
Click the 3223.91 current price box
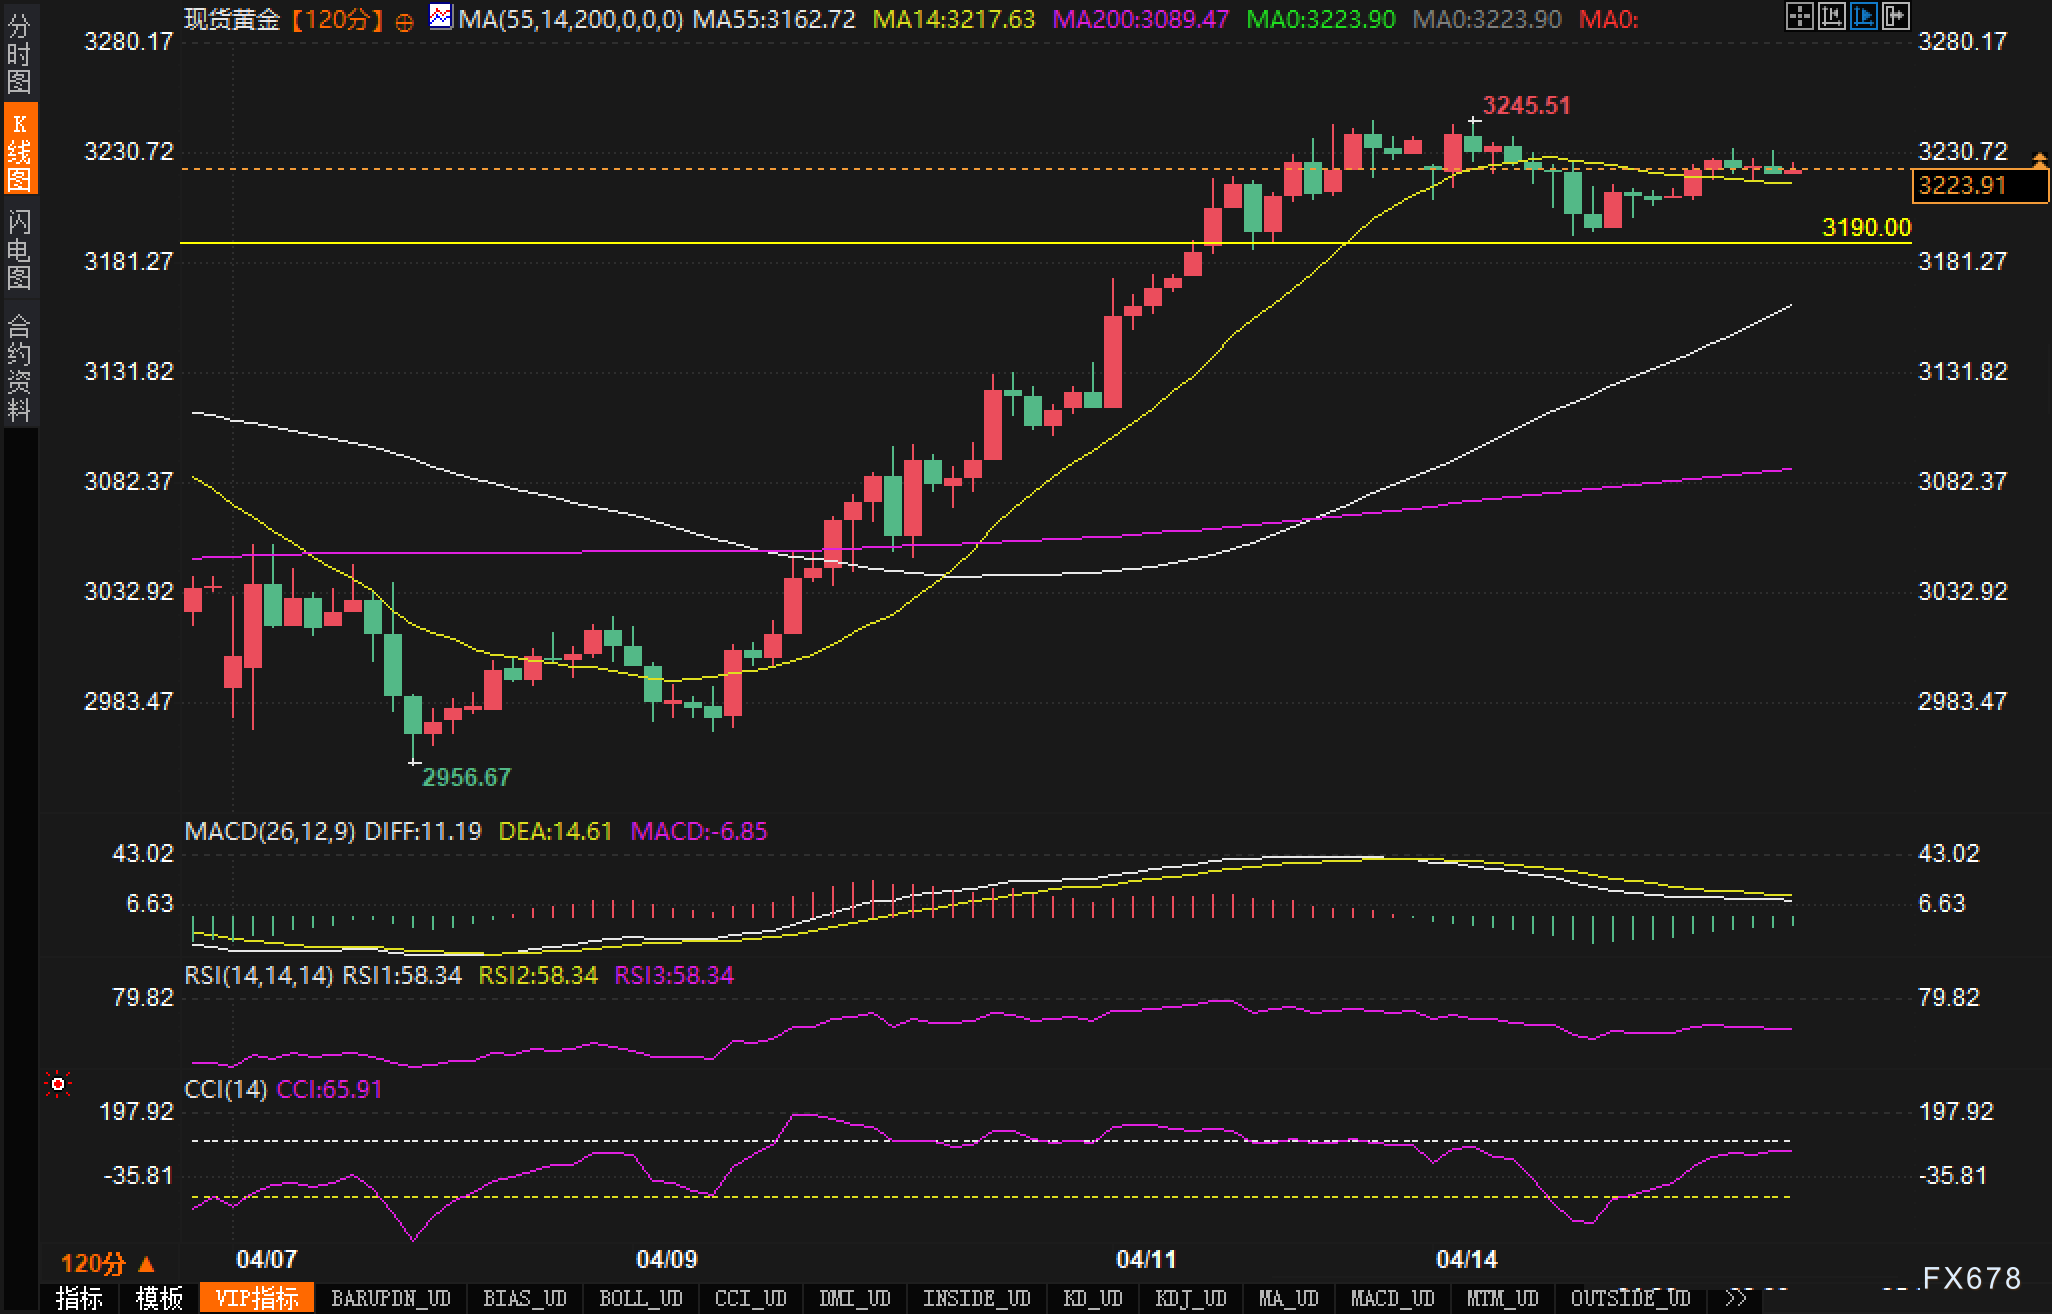tap(1979, 186)
